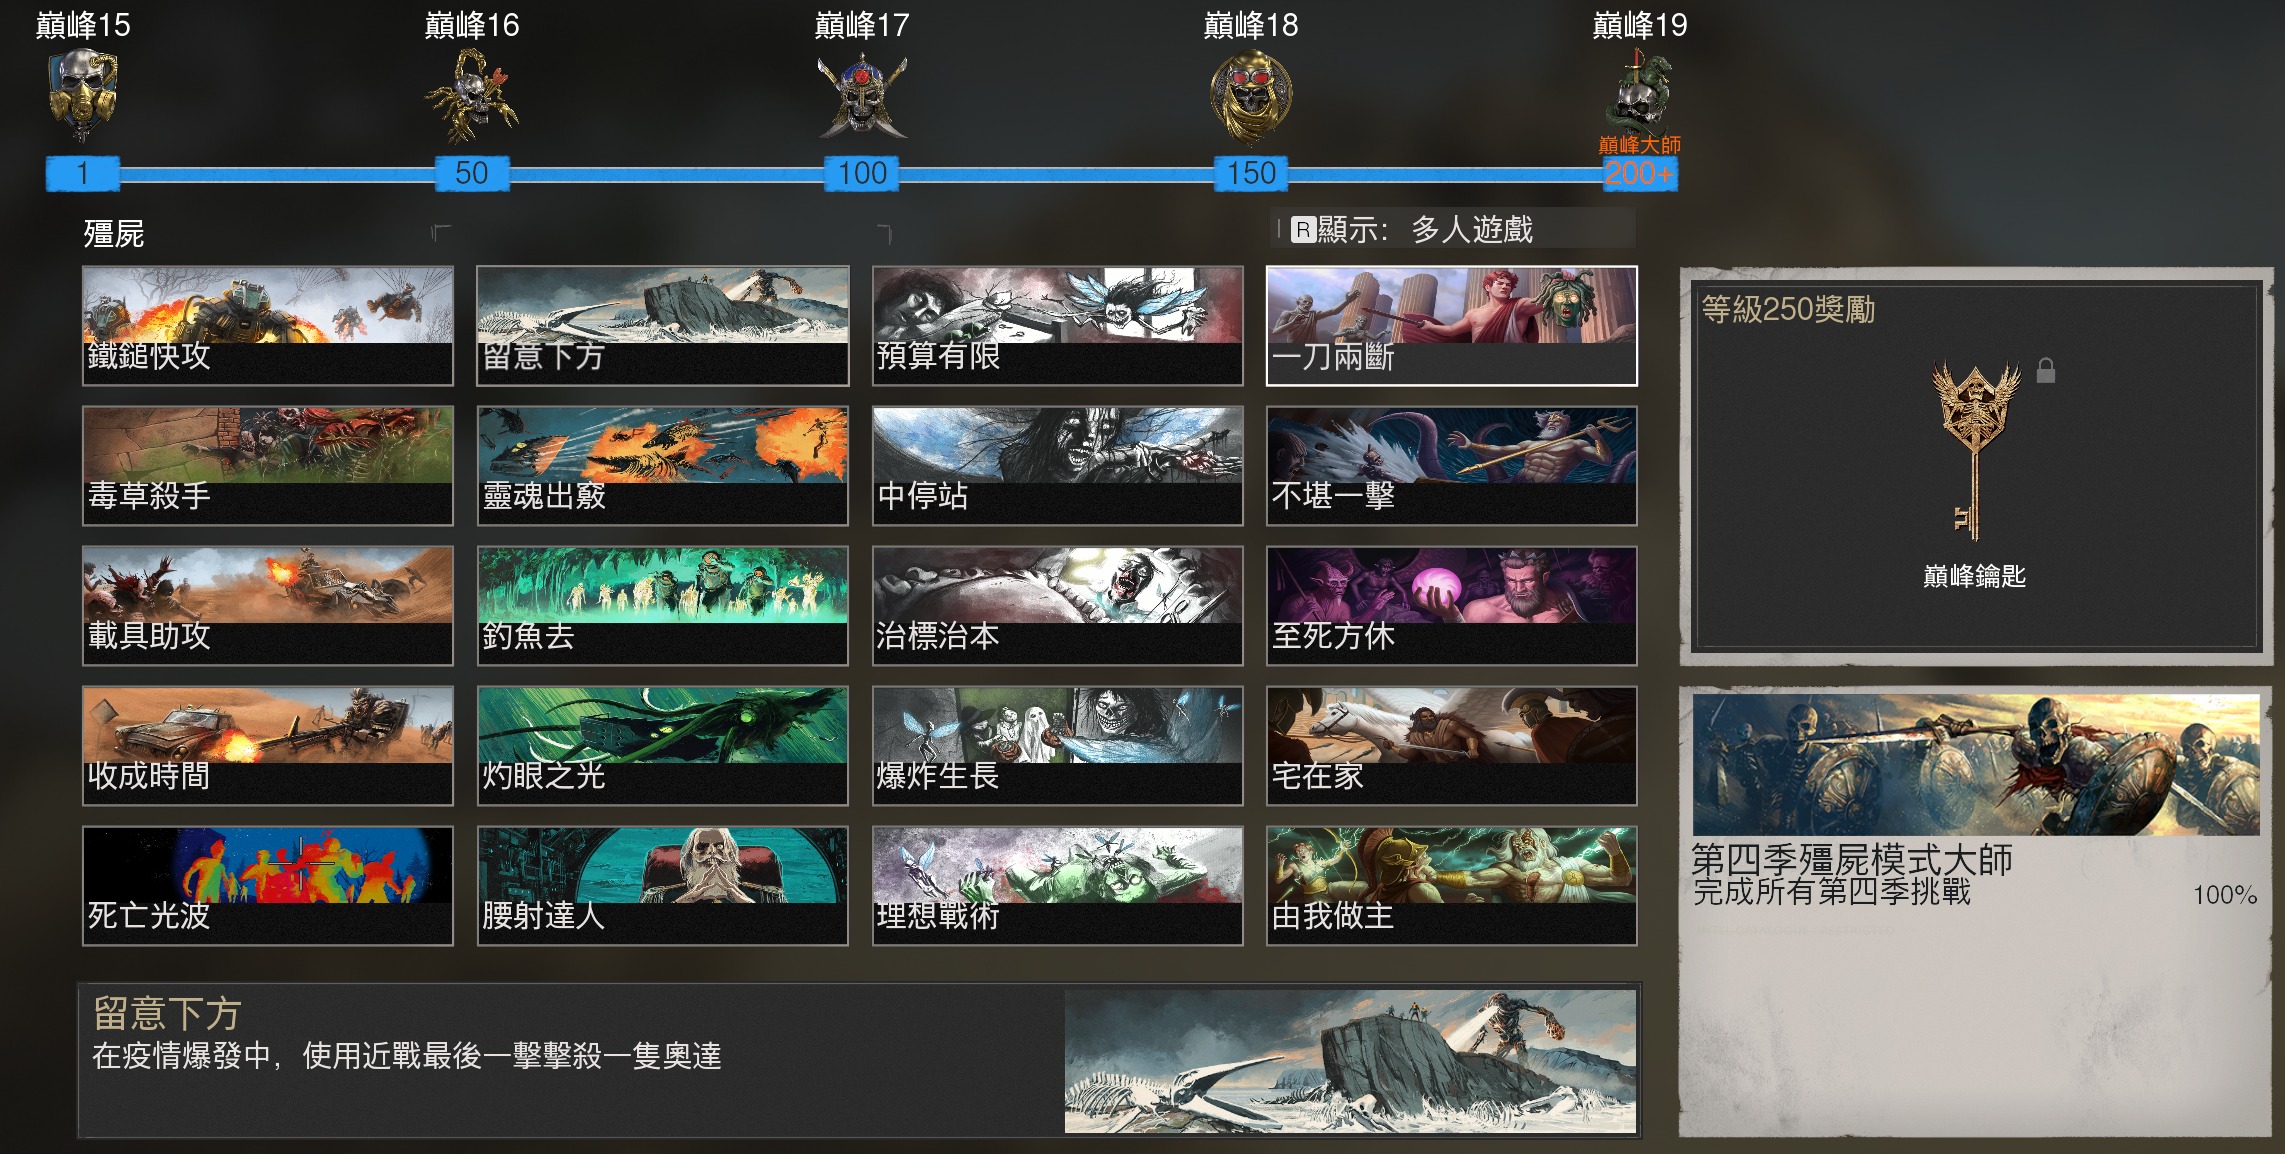Open the 爆炸生長 challenge card
2285x1154 pixels.
[x=1057, y=745]
